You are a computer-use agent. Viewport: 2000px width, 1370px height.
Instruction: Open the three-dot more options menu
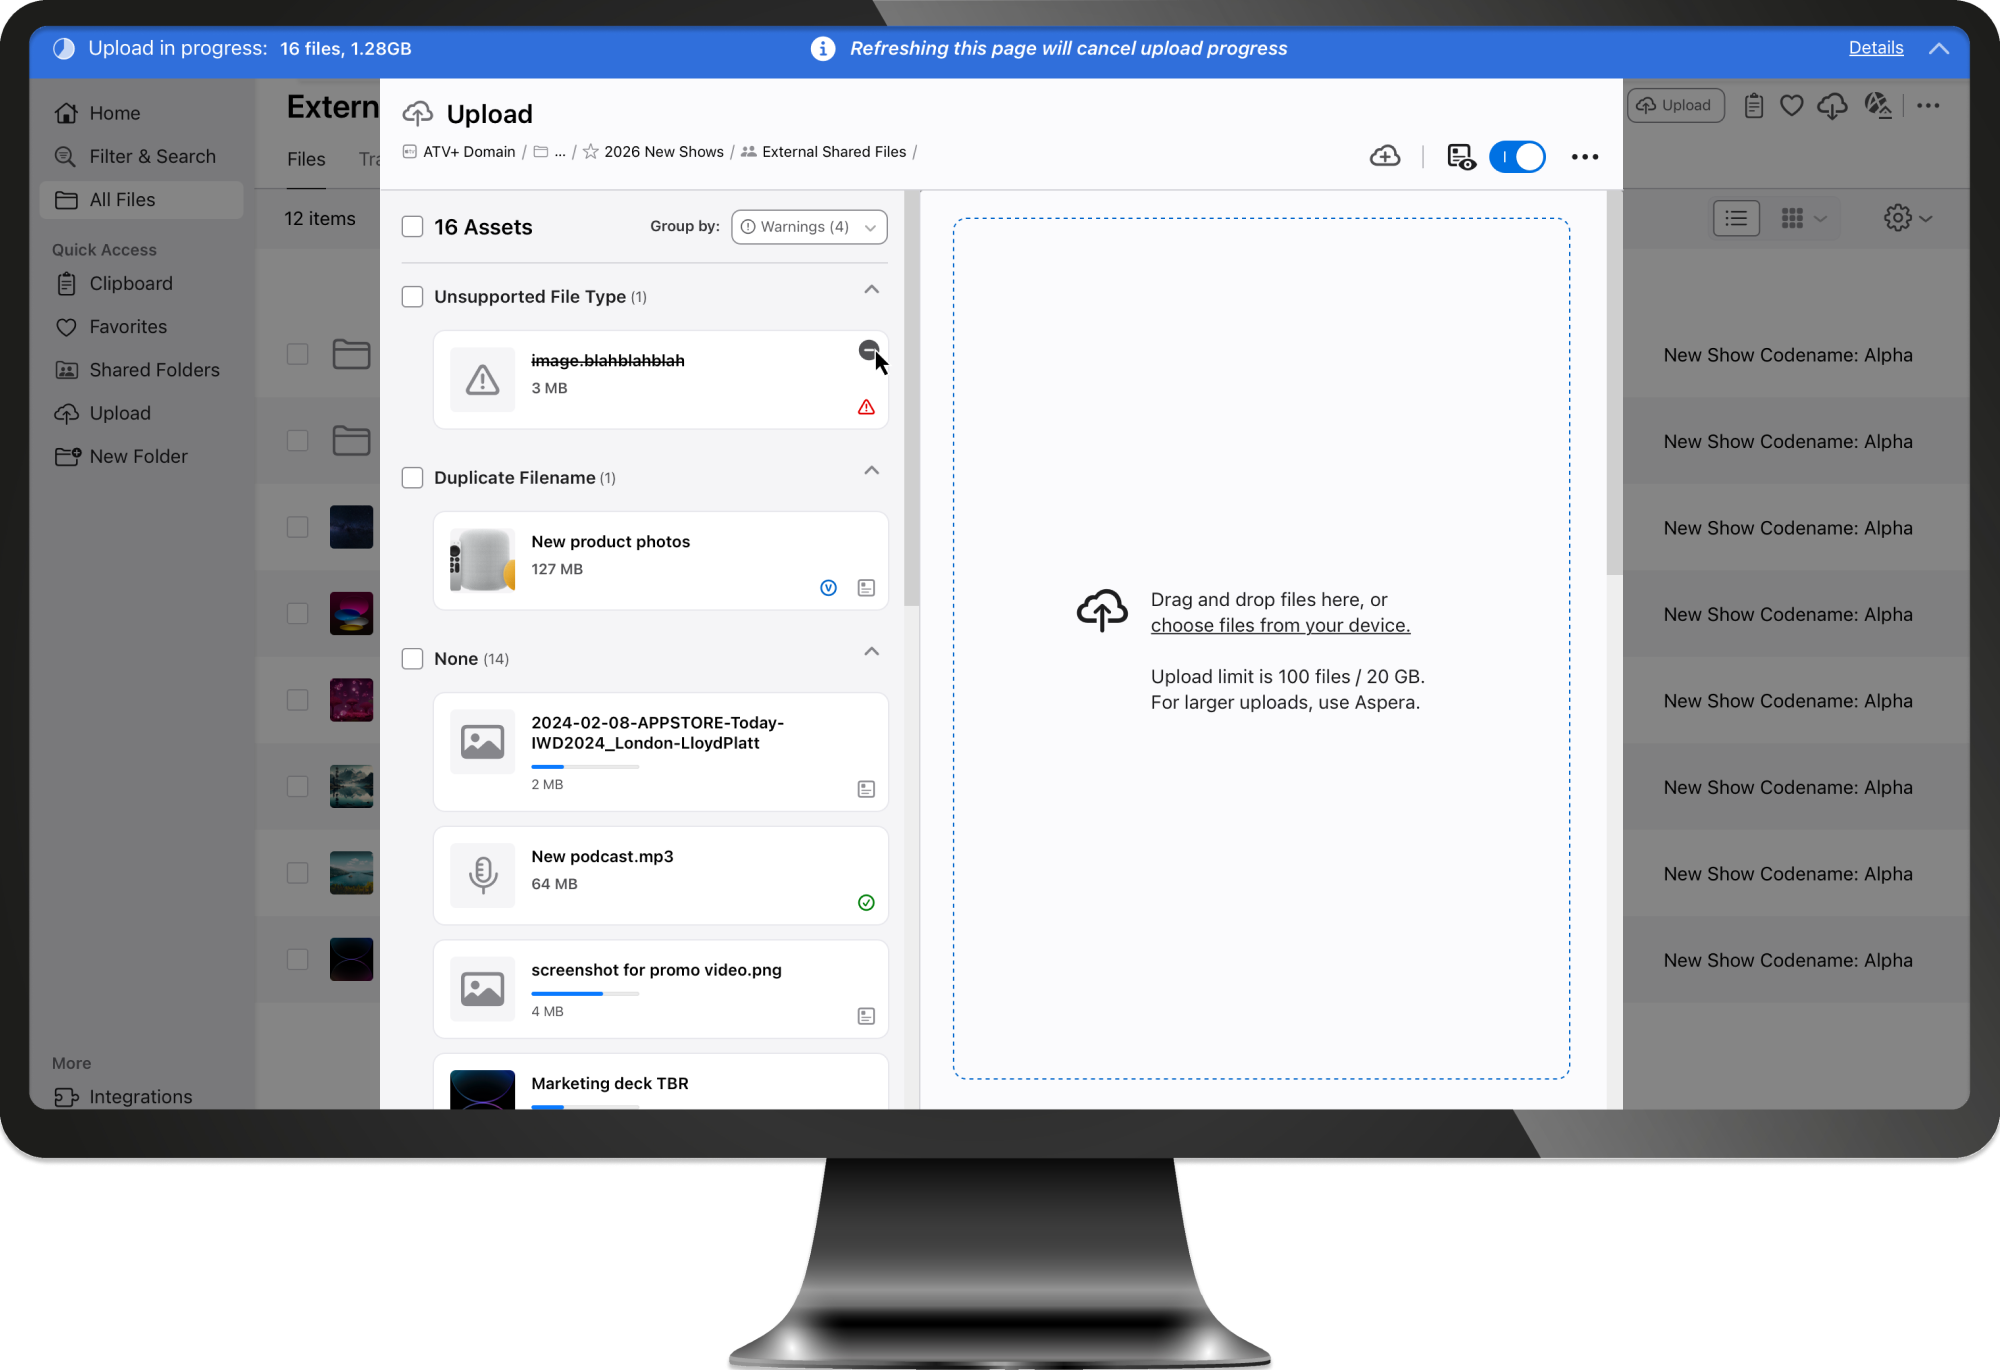point(1584,157)
